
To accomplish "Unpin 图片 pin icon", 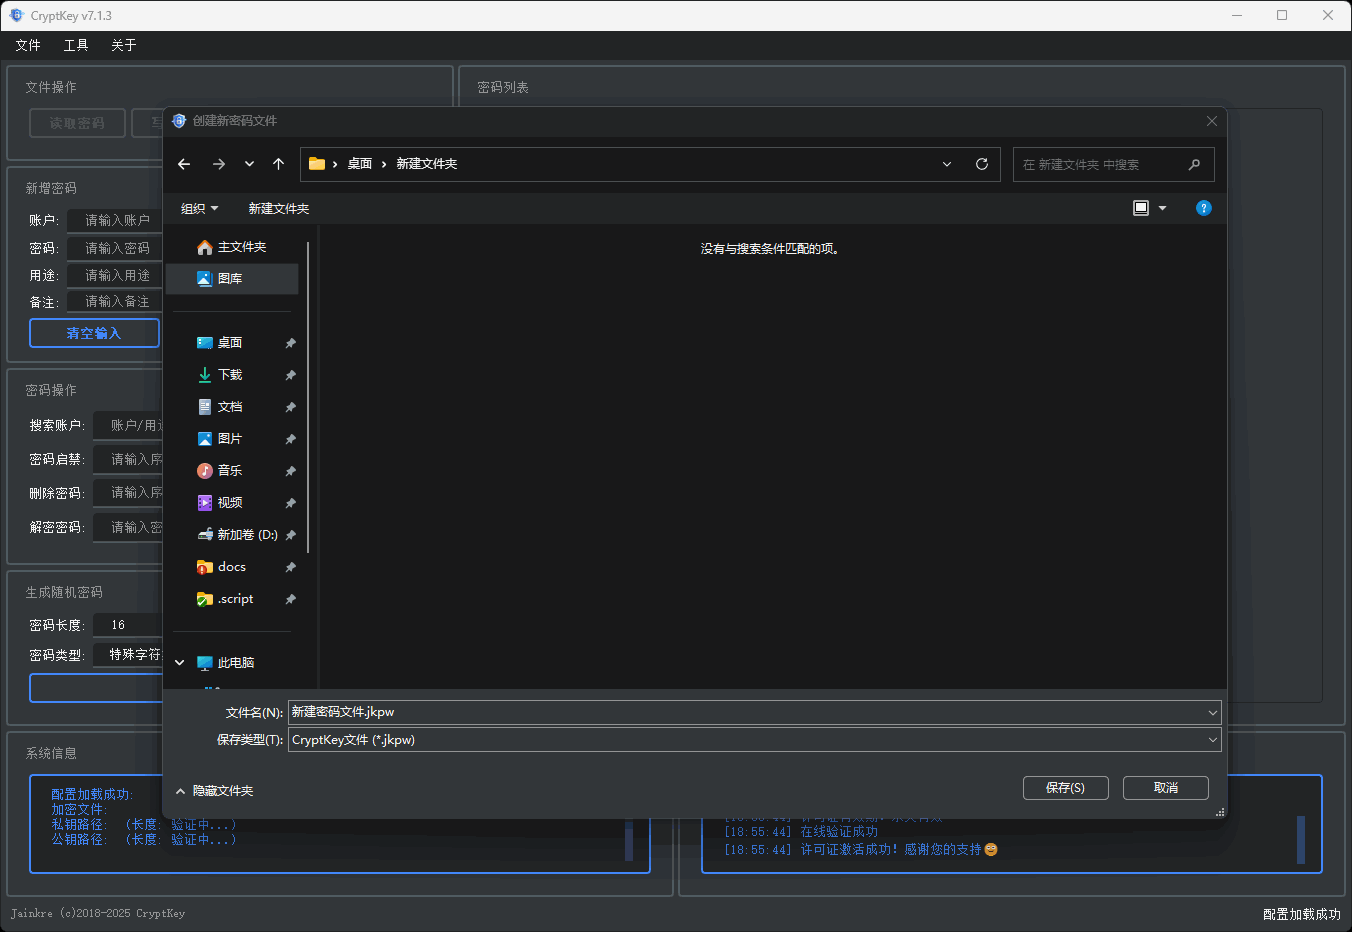I will click(x=290, y=439).
